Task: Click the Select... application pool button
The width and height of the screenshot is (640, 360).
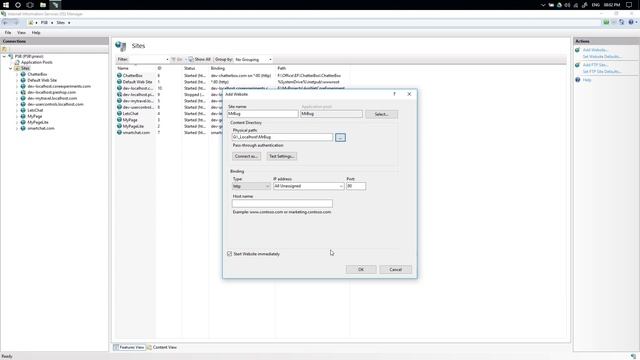Action: point(381,114)
